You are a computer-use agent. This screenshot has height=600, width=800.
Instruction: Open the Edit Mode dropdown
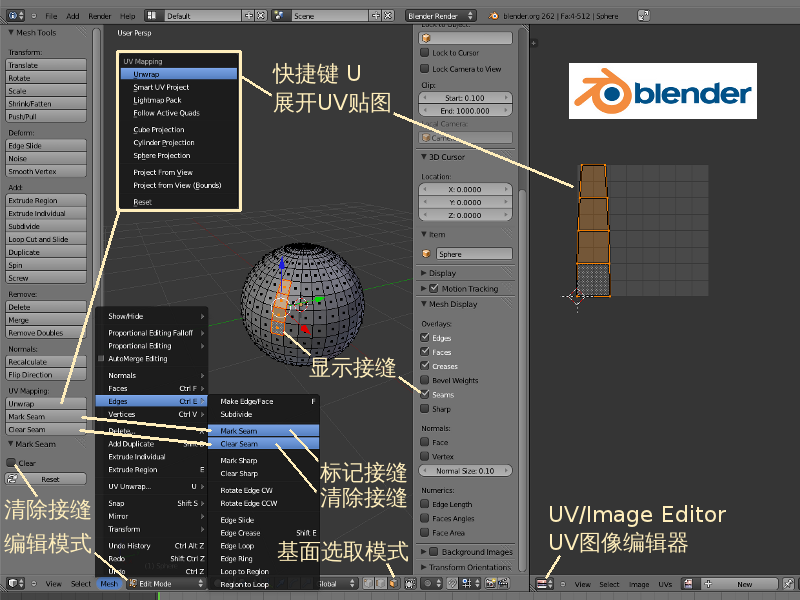click(x=166, y=583)
